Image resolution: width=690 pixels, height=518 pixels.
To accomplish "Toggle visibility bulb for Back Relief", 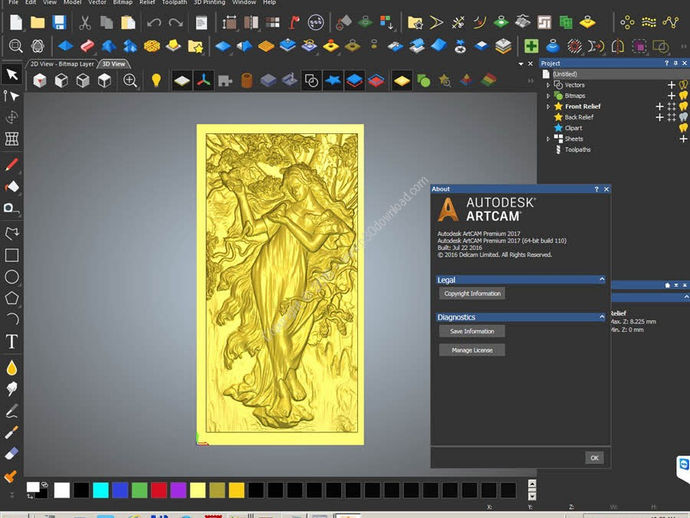I will 683,117.
